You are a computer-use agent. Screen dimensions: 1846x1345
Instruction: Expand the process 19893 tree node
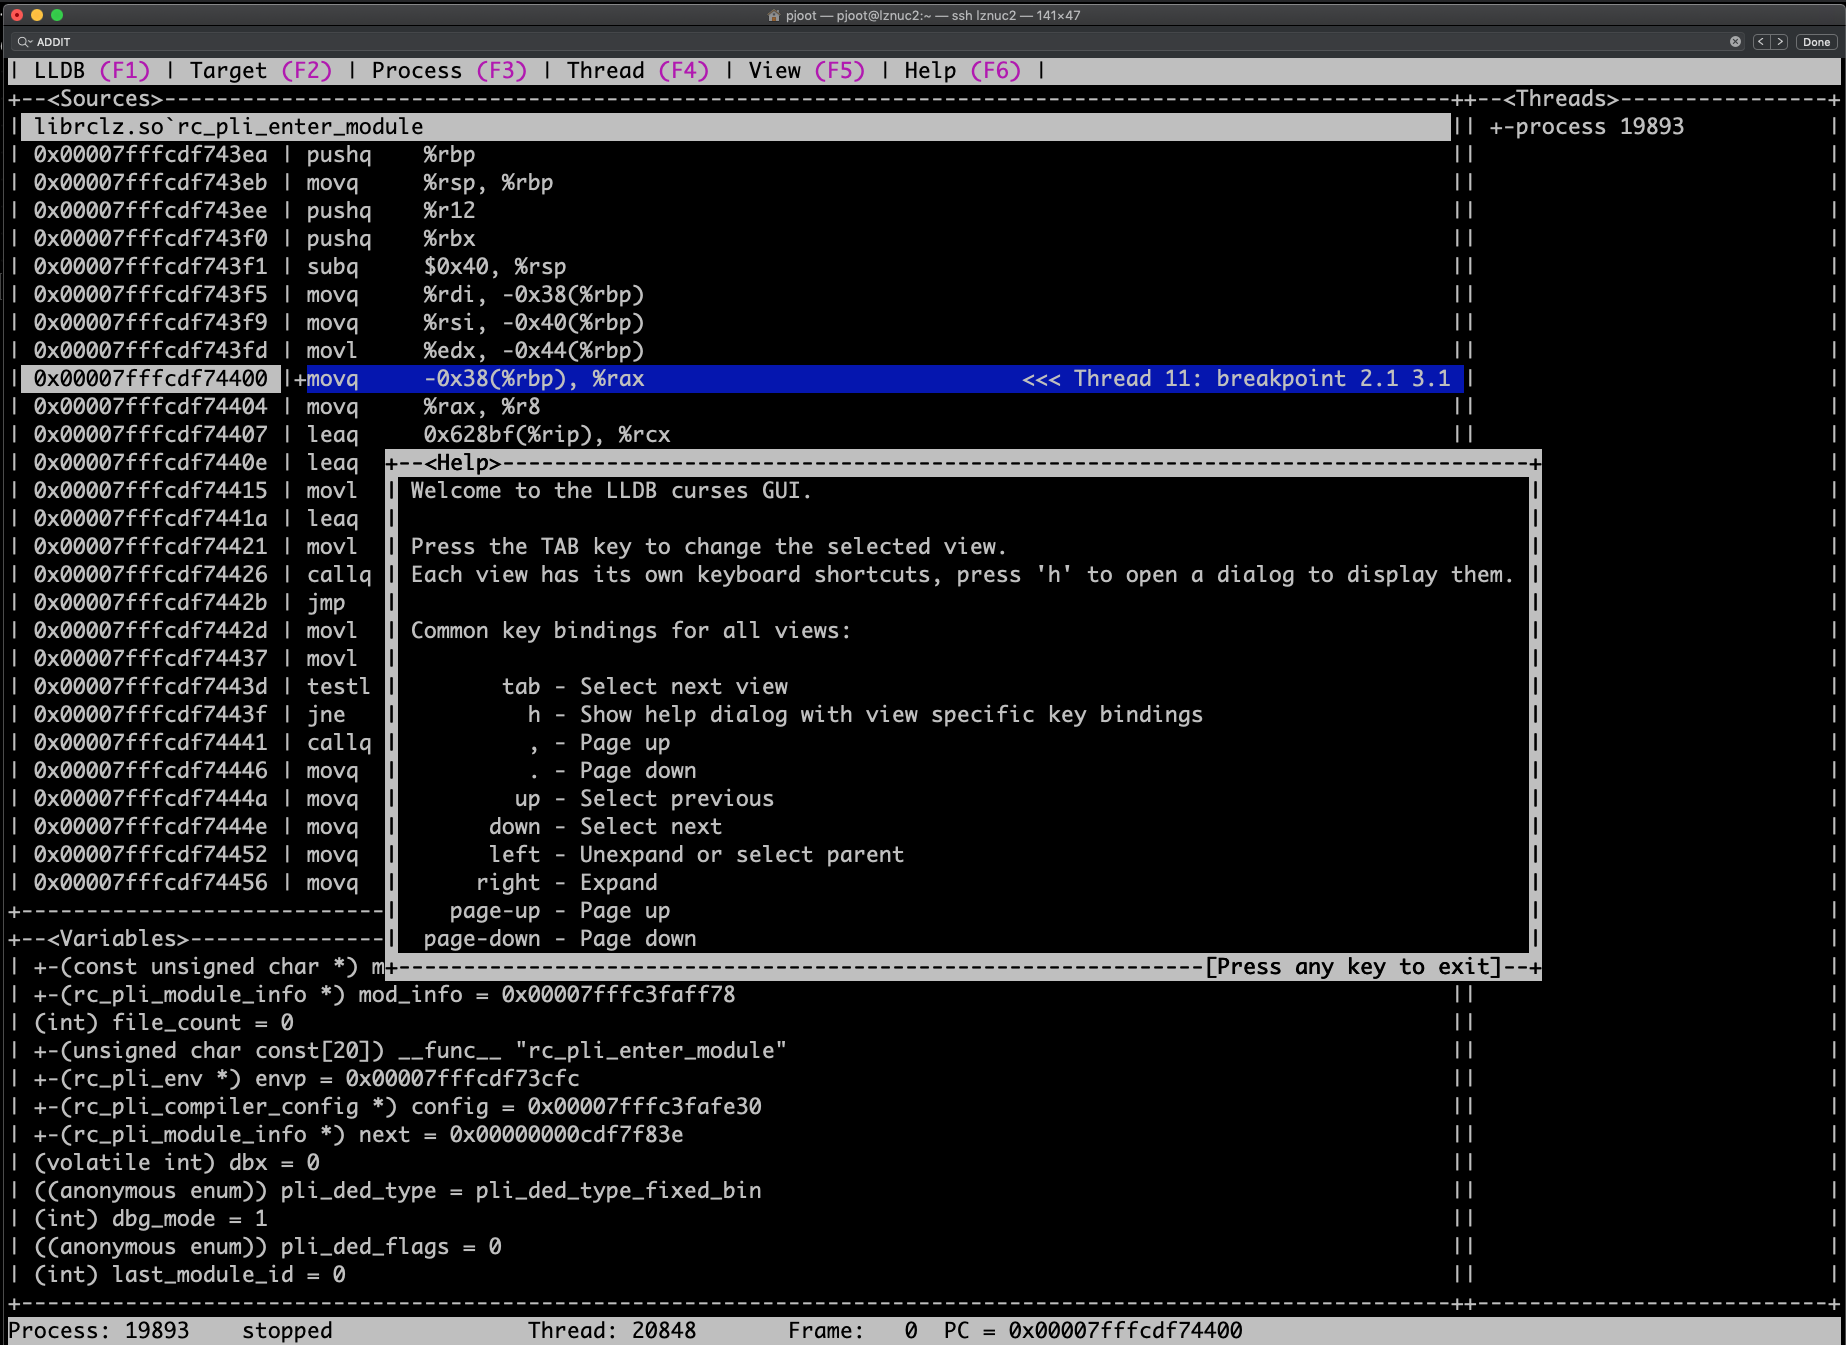(1586, 127)
